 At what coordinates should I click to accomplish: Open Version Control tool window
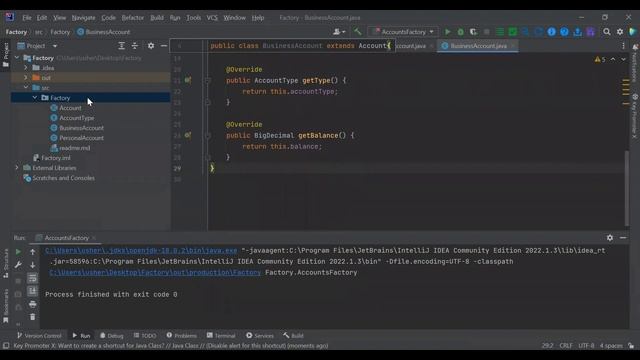[39, 336]
